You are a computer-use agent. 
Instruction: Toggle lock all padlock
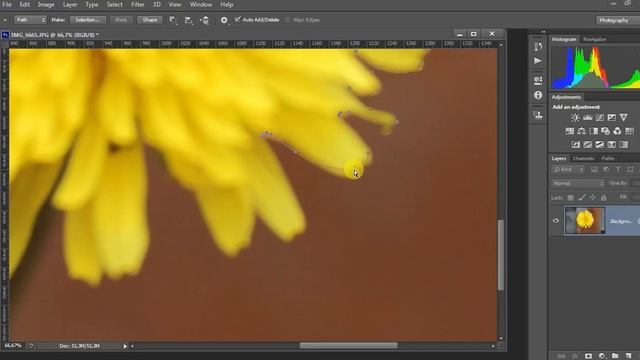[x=604, y=198]
